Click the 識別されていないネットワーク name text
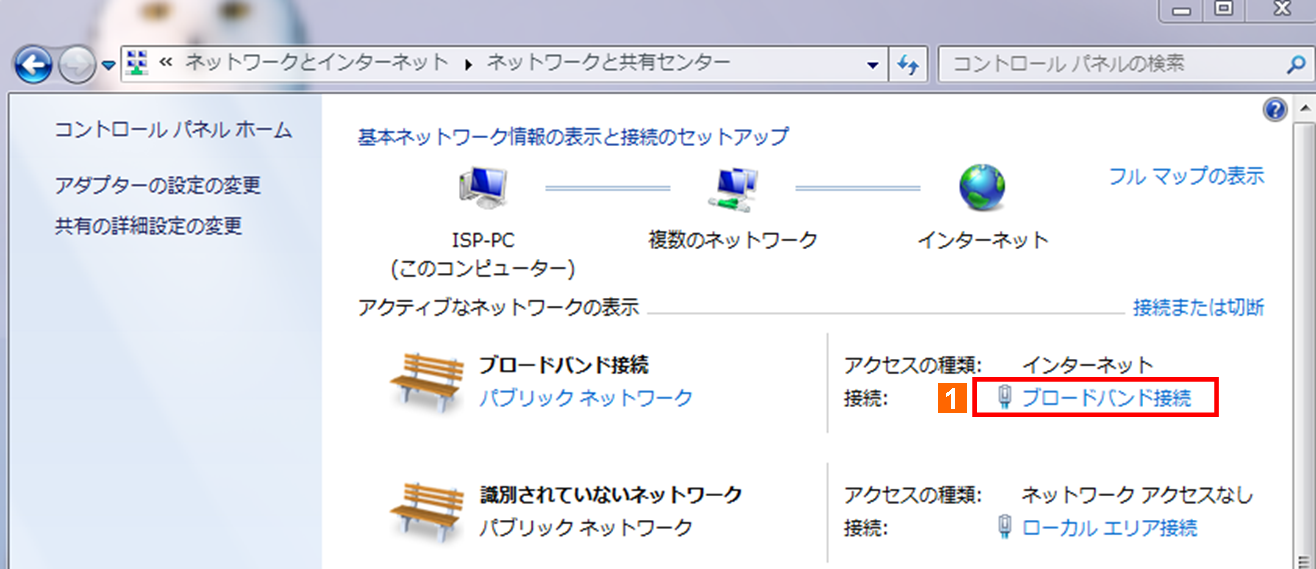Screen dimensions: 1316x569 pyautogui.click(x=610, y=494)
